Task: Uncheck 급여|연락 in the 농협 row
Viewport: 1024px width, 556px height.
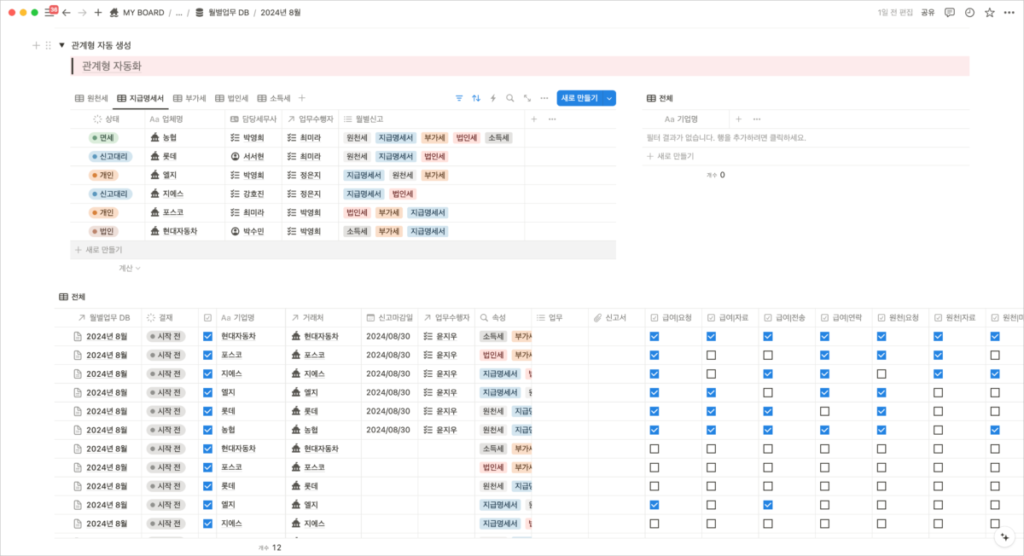Action: pos(825,430)
